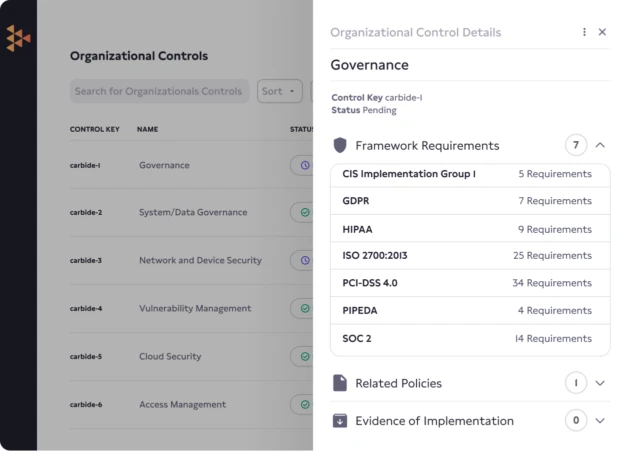The height and width of the screenshot is (451, 630).
Task: Open the Sort dropdown
Action: (280, 91)
